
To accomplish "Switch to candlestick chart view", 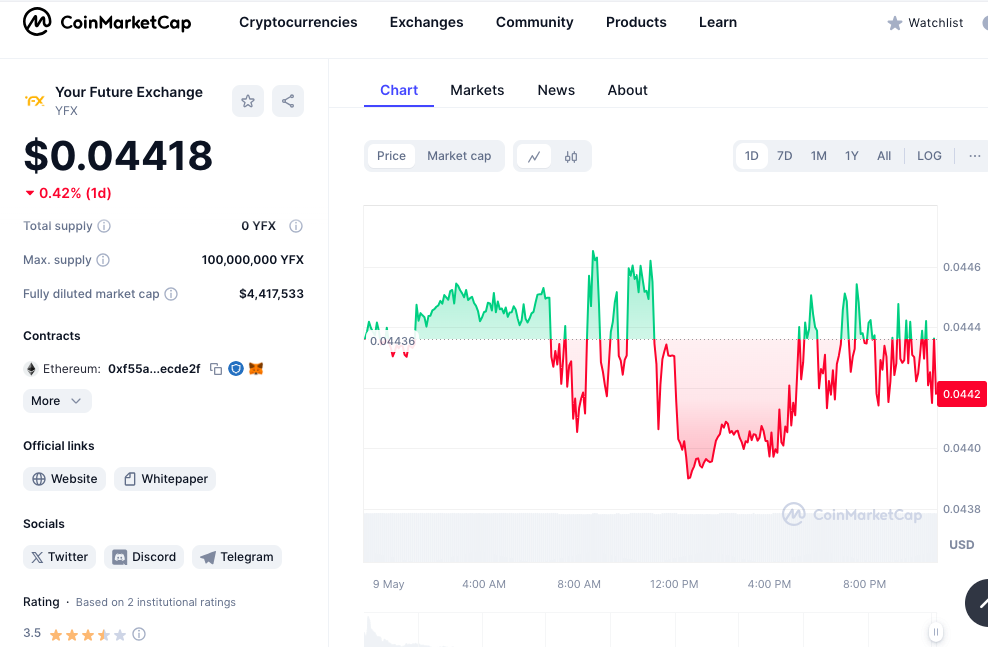I will (571, 156).
